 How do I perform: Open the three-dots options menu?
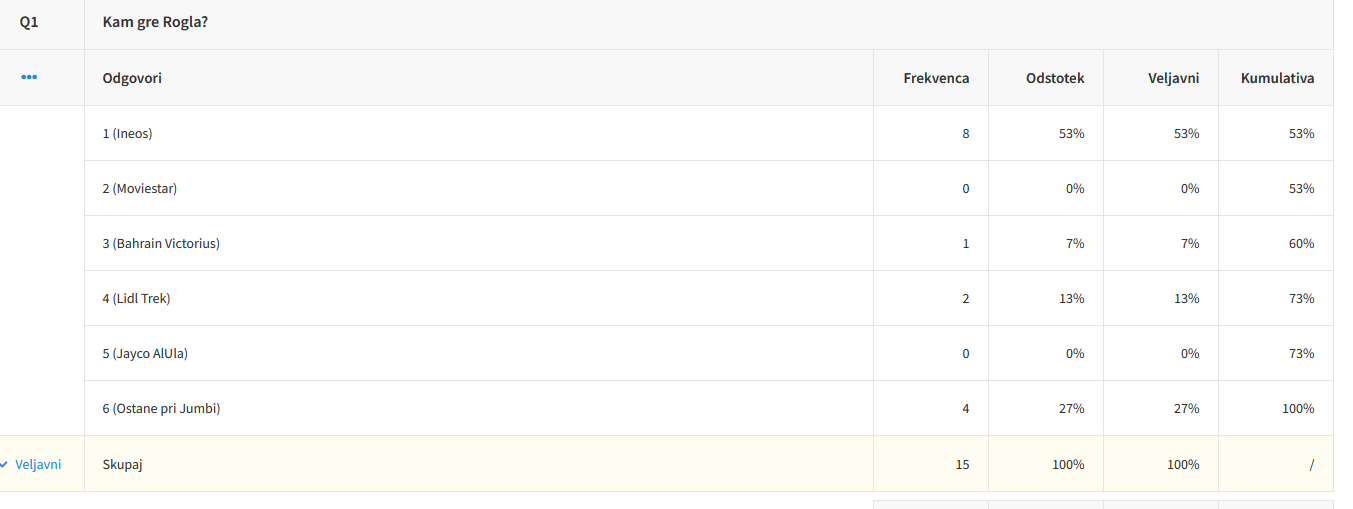point(29,78)
